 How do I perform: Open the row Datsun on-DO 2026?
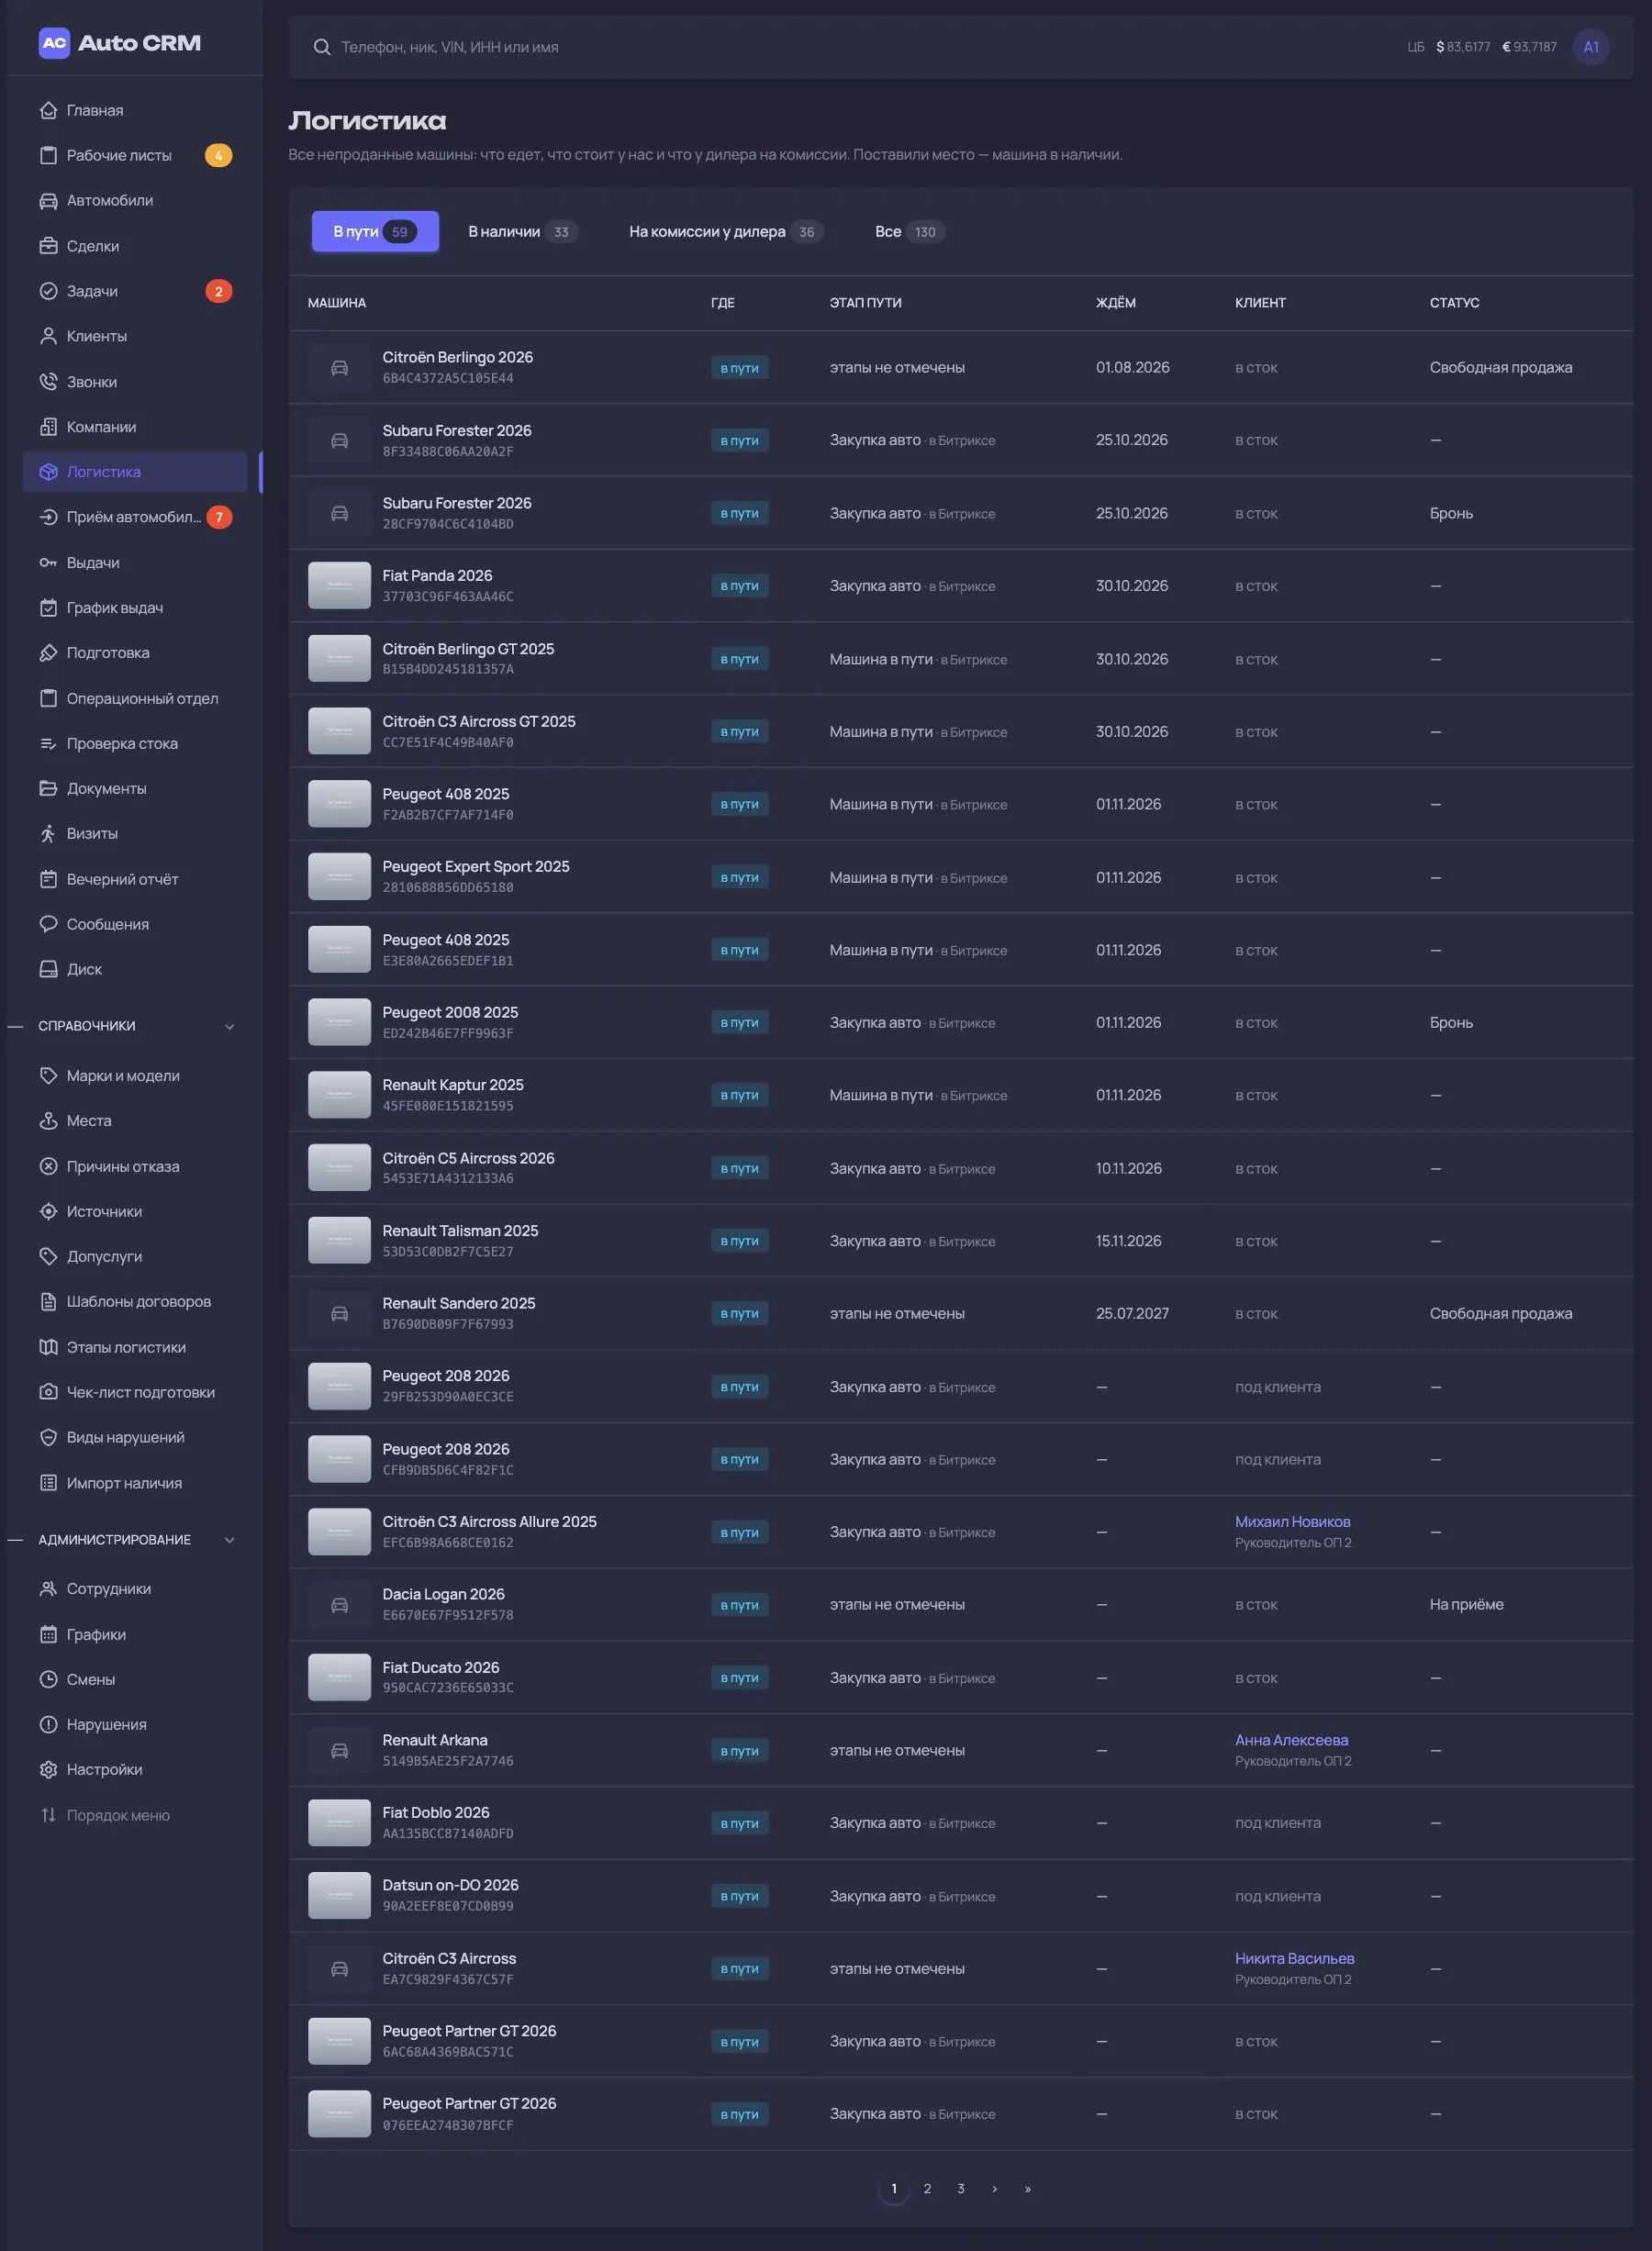click(960, 1896)
